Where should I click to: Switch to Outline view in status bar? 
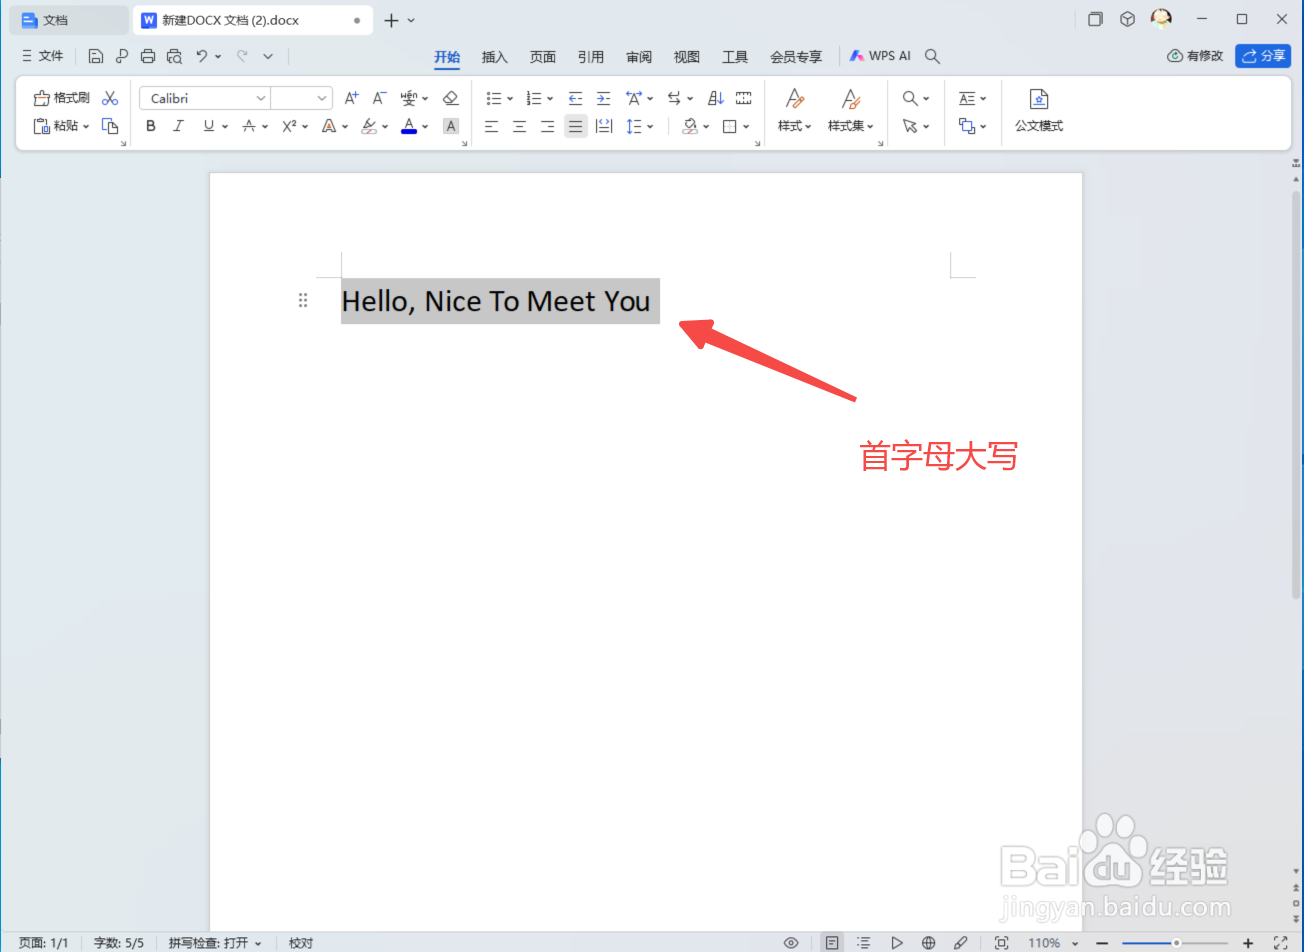(x=864, y=942)
